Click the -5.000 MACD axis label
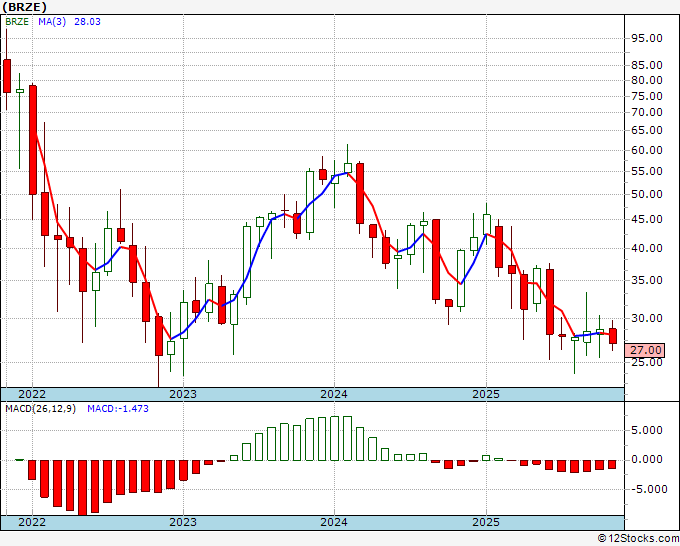This screenshot has height=546, width=680. click(x=646, y=489)
